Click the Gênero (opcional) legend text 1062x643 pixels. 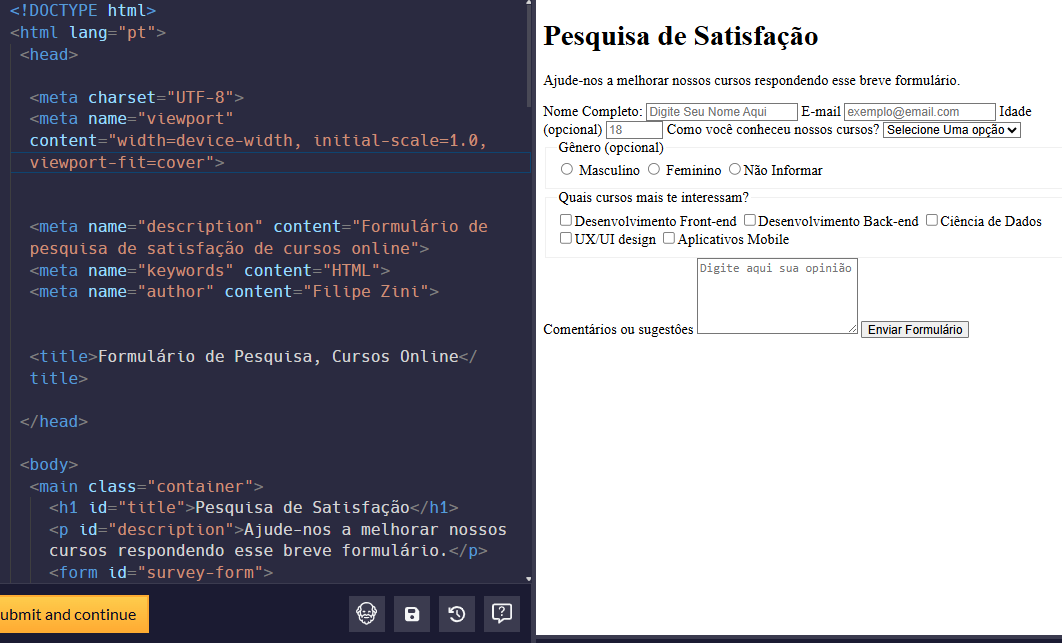click(611, 148)
